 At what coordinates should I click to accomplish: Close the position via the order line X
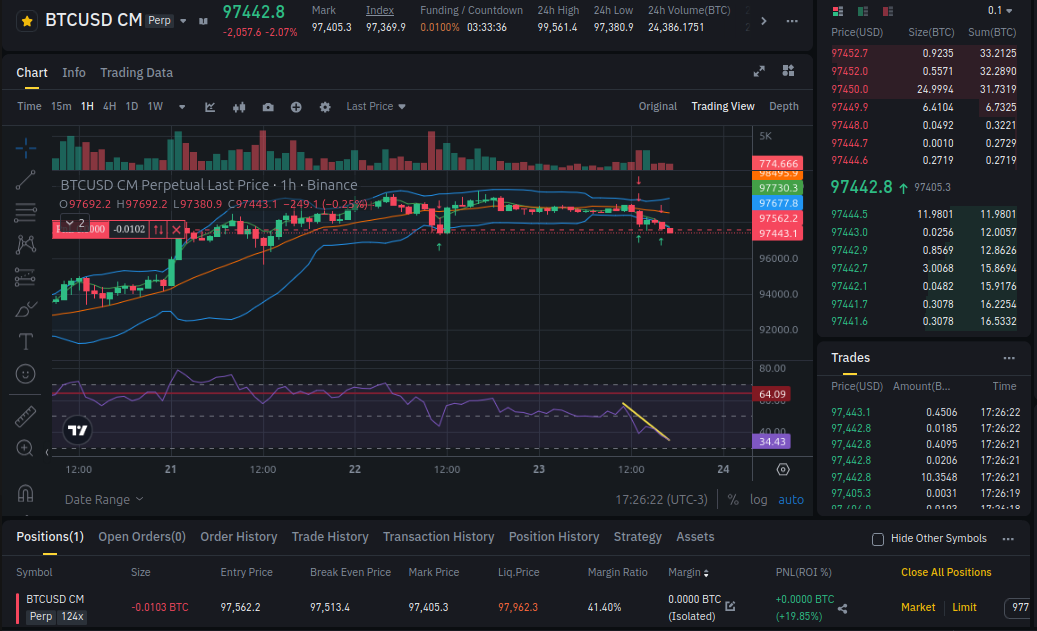[176, 230]
